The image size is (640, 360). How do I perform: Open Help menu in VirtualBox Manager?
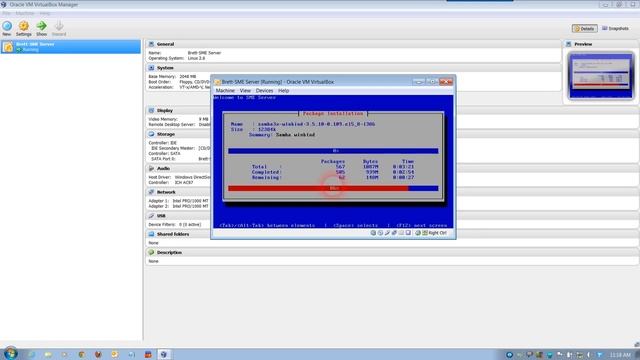pos(45,13)
